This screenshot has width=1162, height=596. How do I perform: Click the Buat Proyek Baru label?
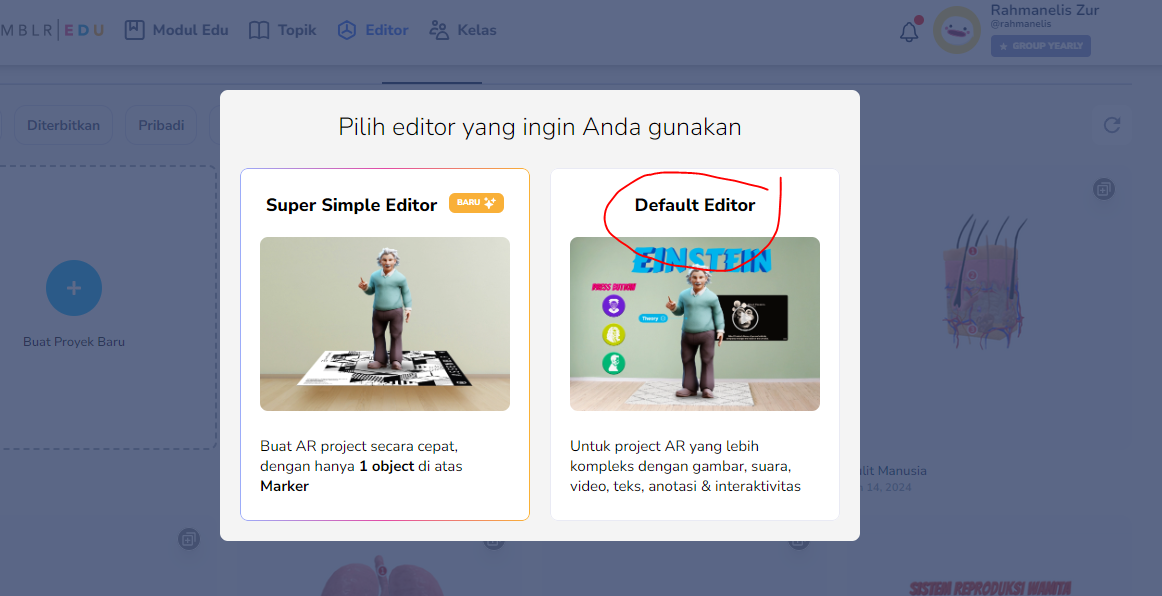click(74, 342)
